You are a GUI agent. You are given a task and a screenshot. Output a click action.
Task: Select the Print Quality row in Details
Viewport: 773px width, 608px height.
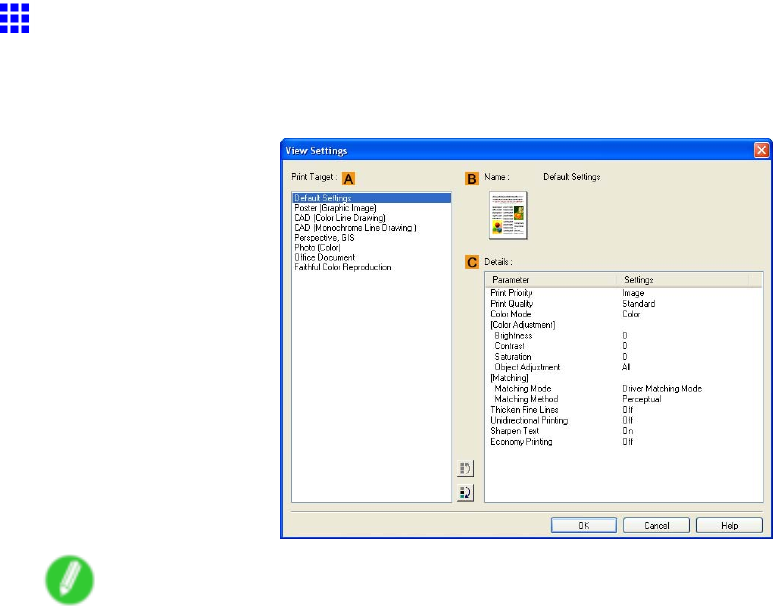tap(514, 303)
